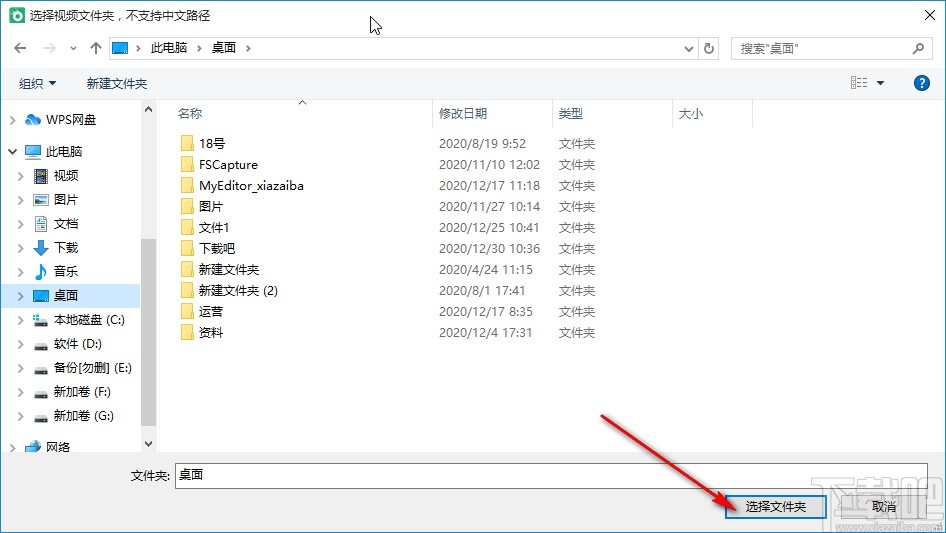This screenshot has width=946, height=533.
Task: Select the 下载吧 folder
Action: click(x=217, y=249)
